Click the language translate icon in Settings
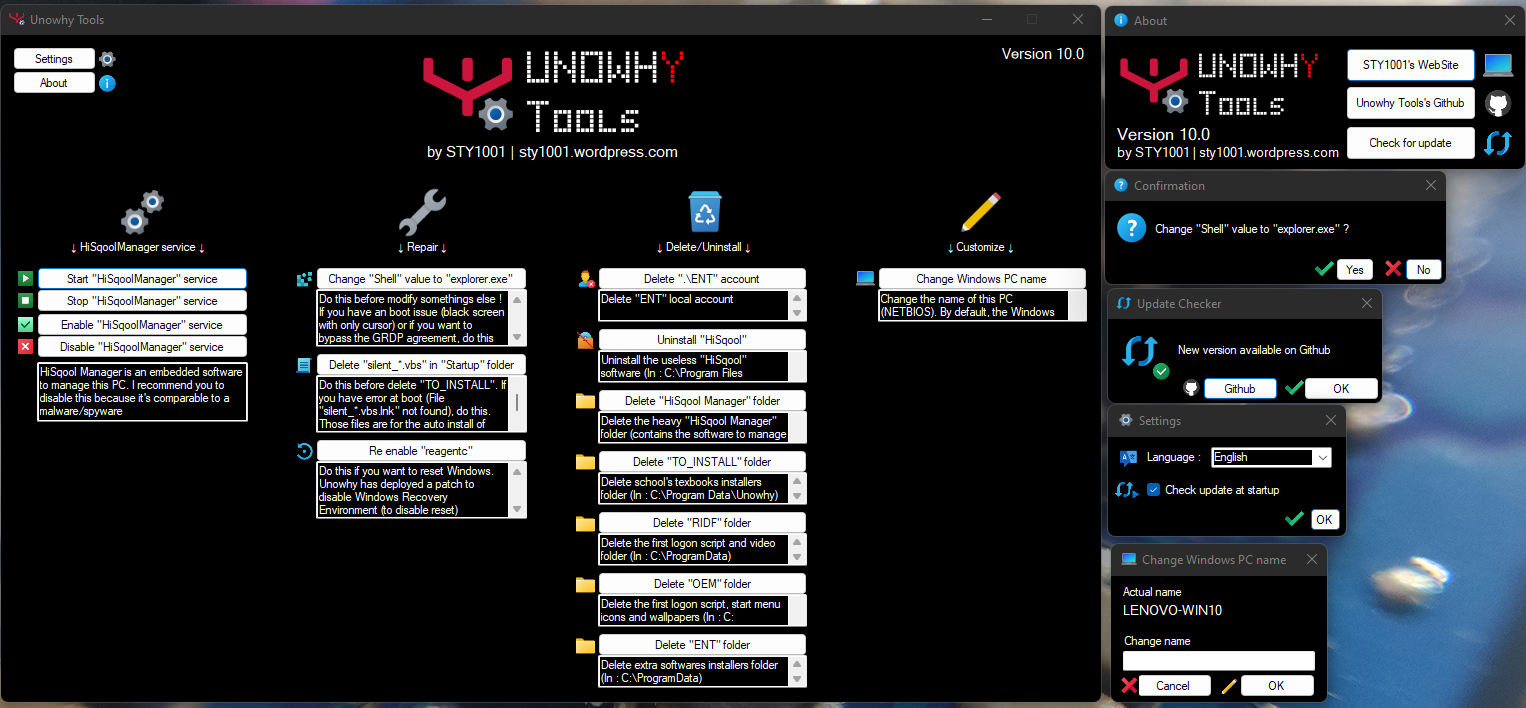This screenshot has width=1526, height=708. [1128, 457]
